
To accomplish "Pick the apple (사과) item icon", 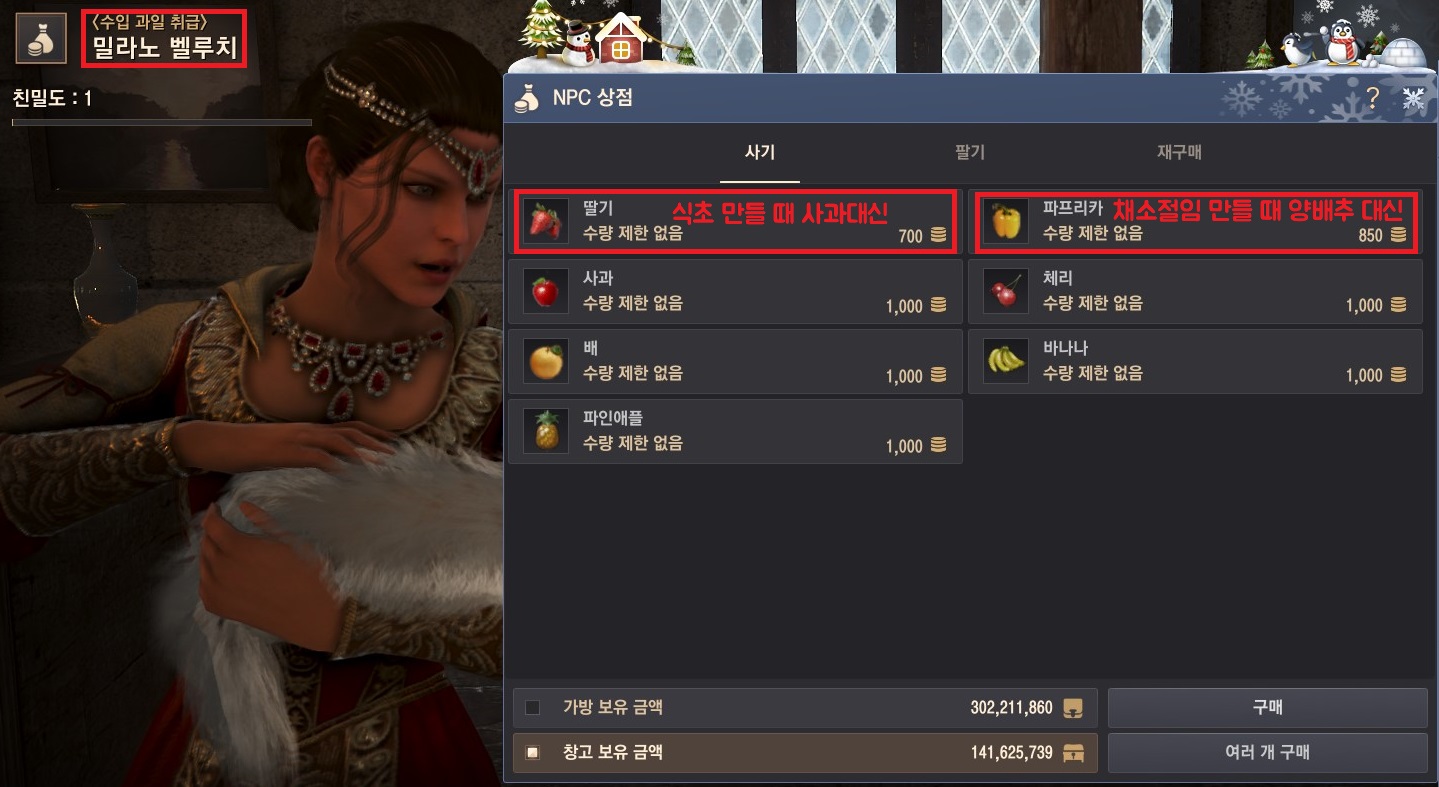I will 545,292.
